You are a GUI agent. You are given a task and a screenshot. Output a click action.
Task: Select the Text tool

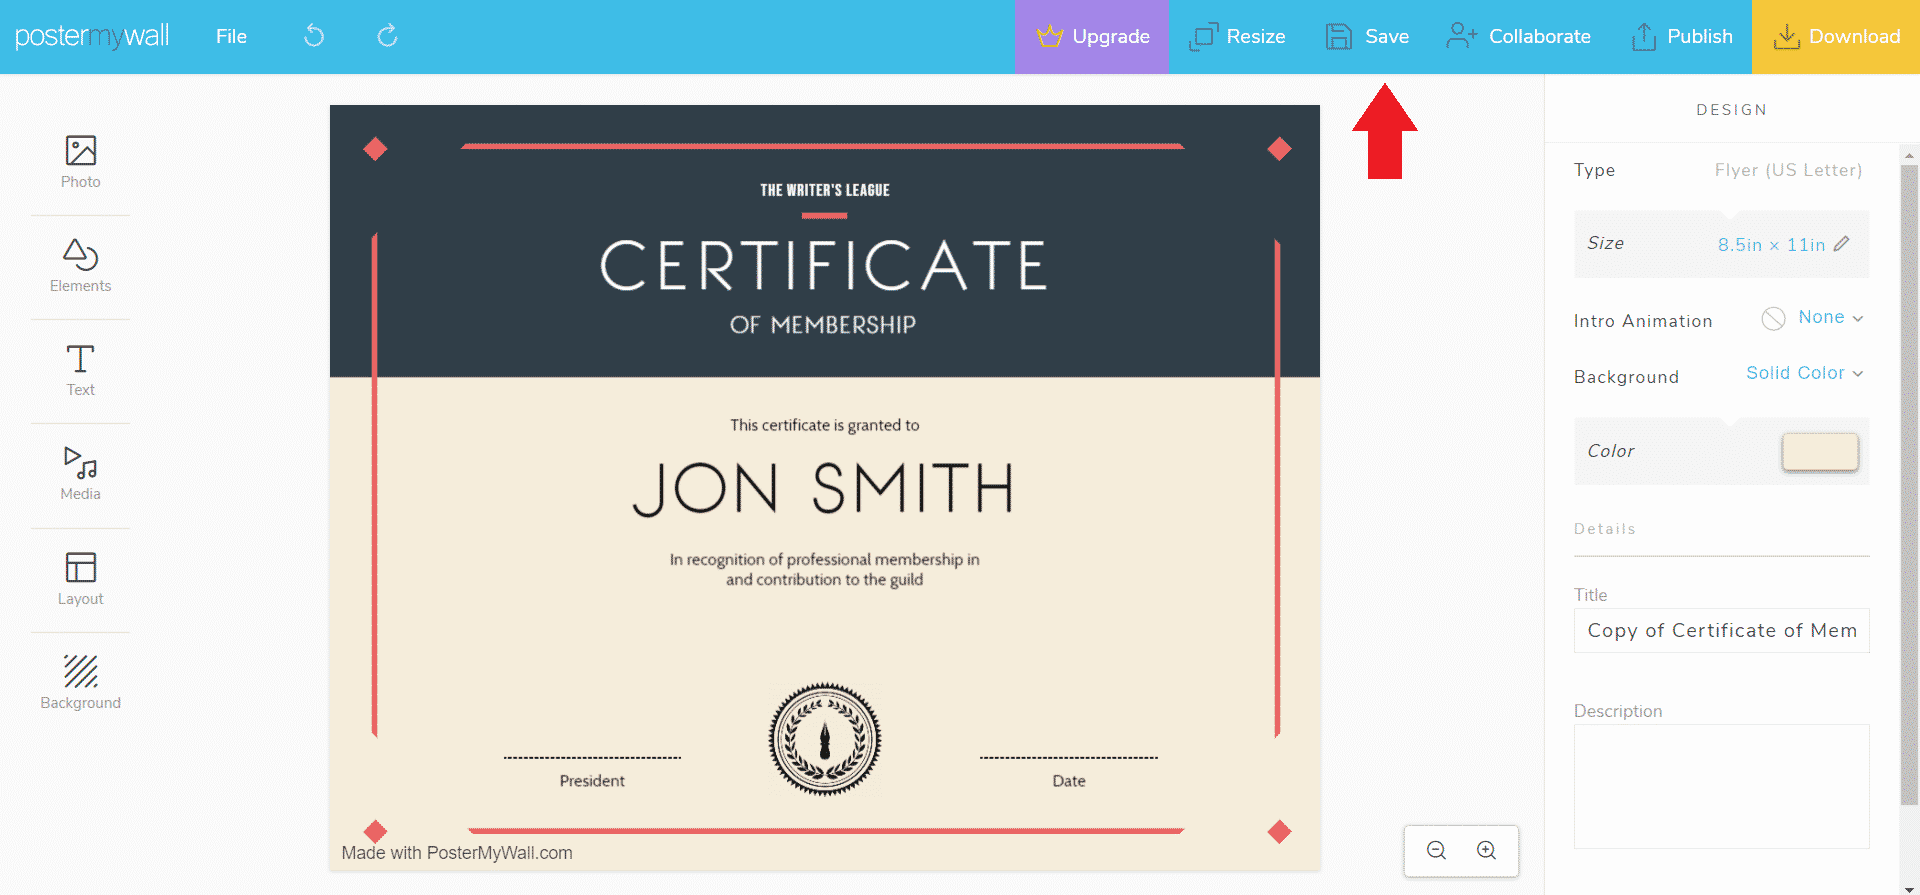tap(80, 370)
